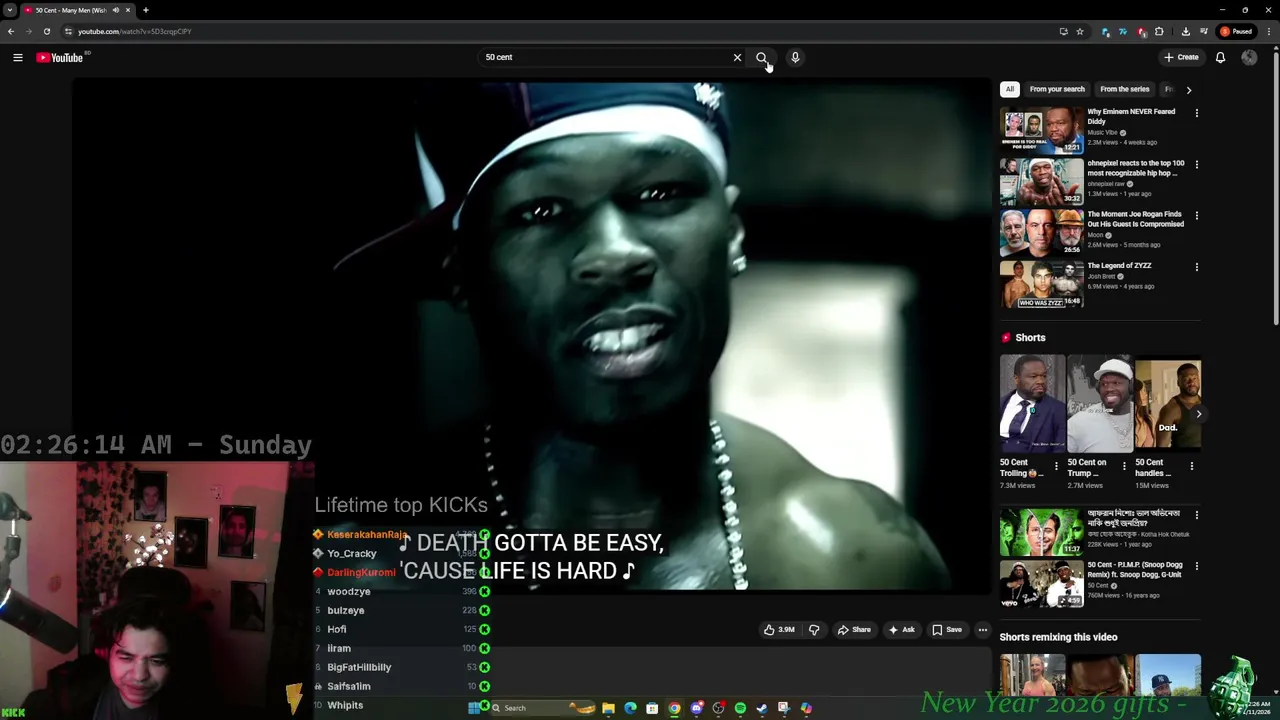1280x720 pixels.
Task: Like the video with 3.9M likes
Action: click(779, 630)
